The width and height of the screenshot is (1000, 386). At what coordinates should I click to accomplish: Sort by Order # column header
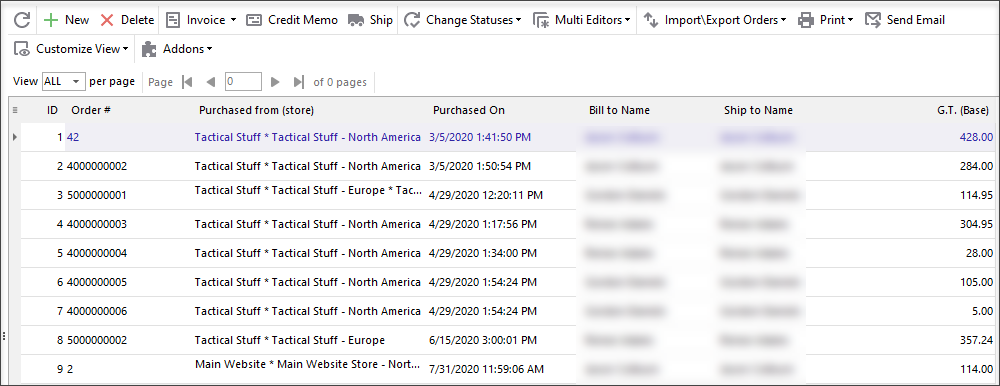tap(91, 110)
